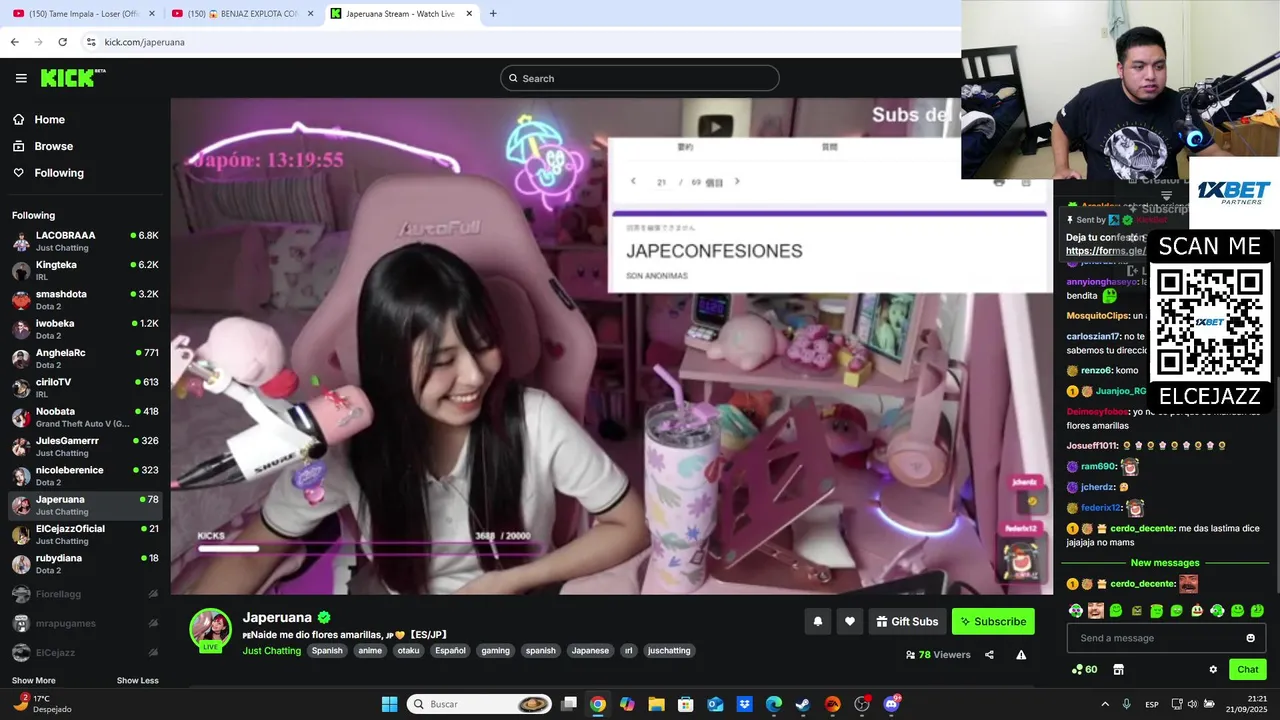Open chat settings gear

(x=1213, y=669)
